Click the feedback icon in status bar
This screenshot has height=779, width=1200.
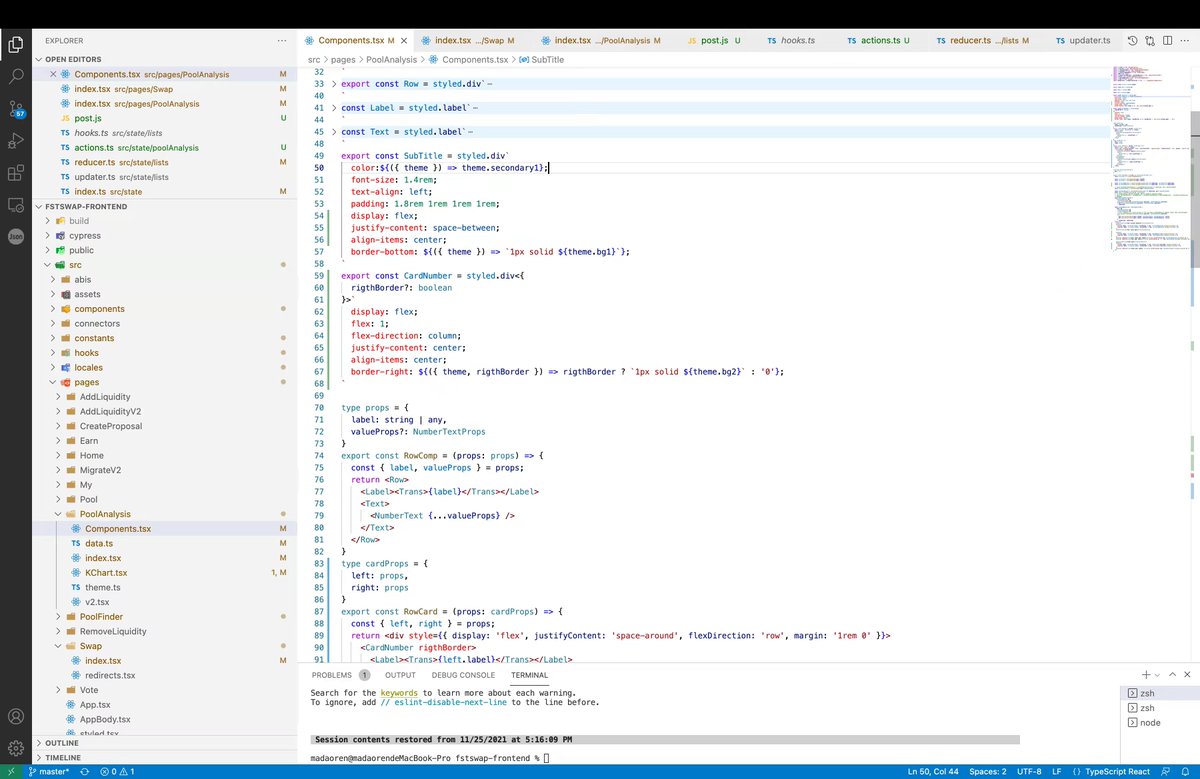coord(1167,772)
